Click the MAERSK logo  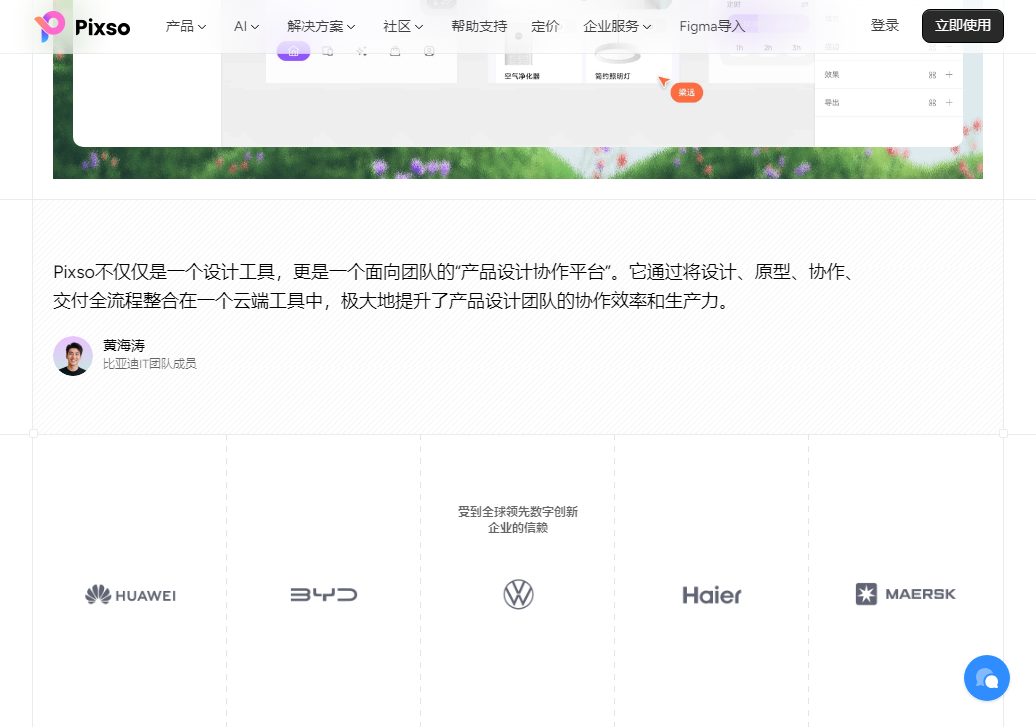(905, 594)
